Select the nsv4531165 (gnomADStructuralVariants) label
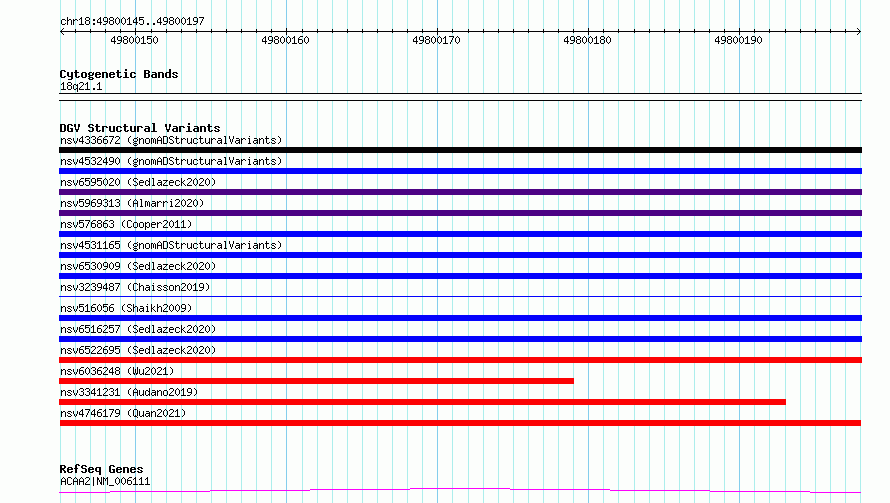 click(x=171, y=245)
